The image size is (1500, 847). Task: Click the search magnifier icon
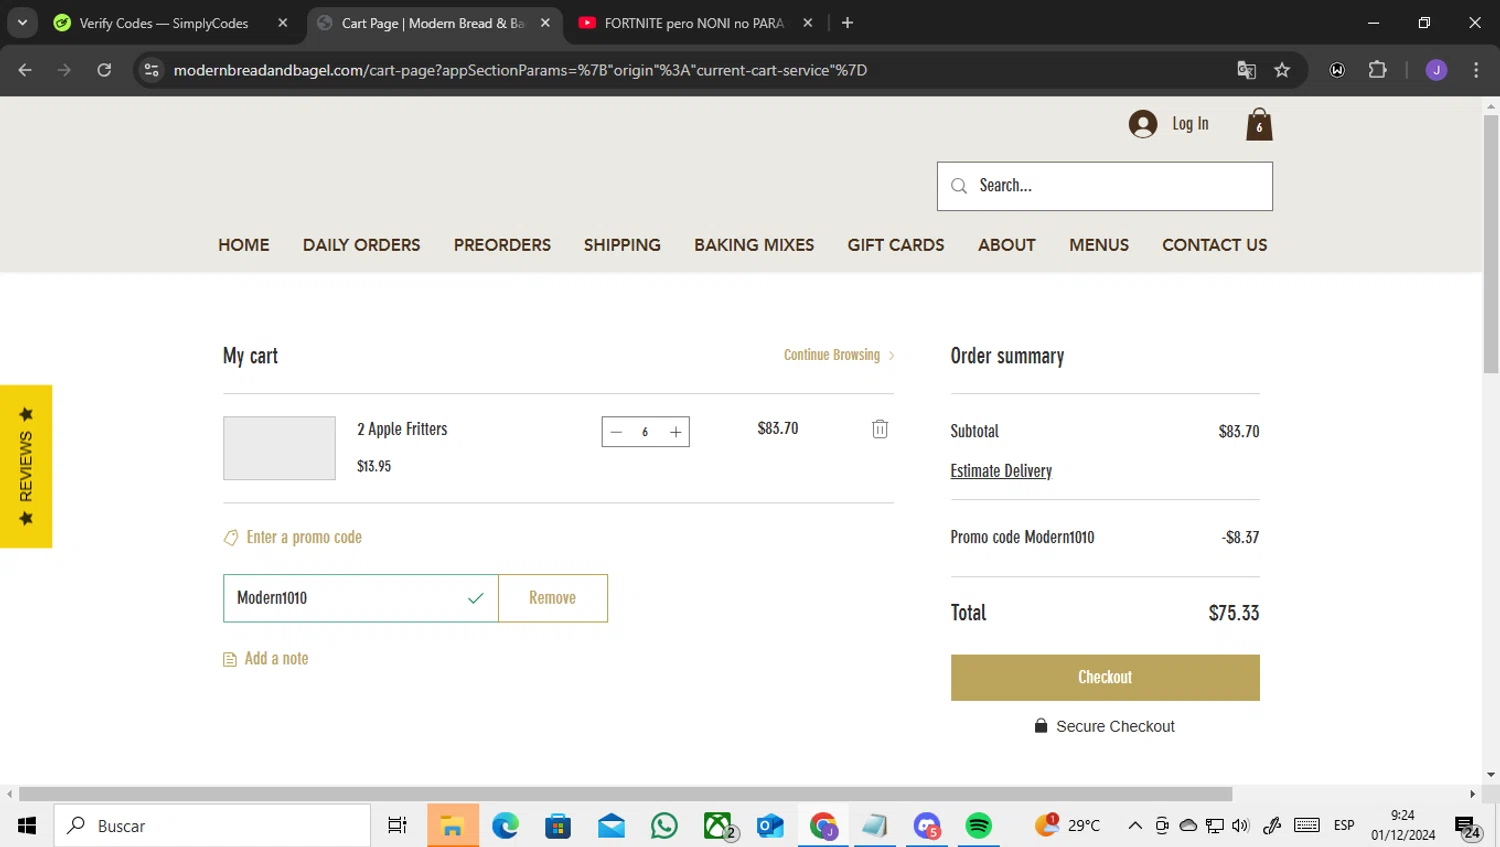(x=959, y=186)
